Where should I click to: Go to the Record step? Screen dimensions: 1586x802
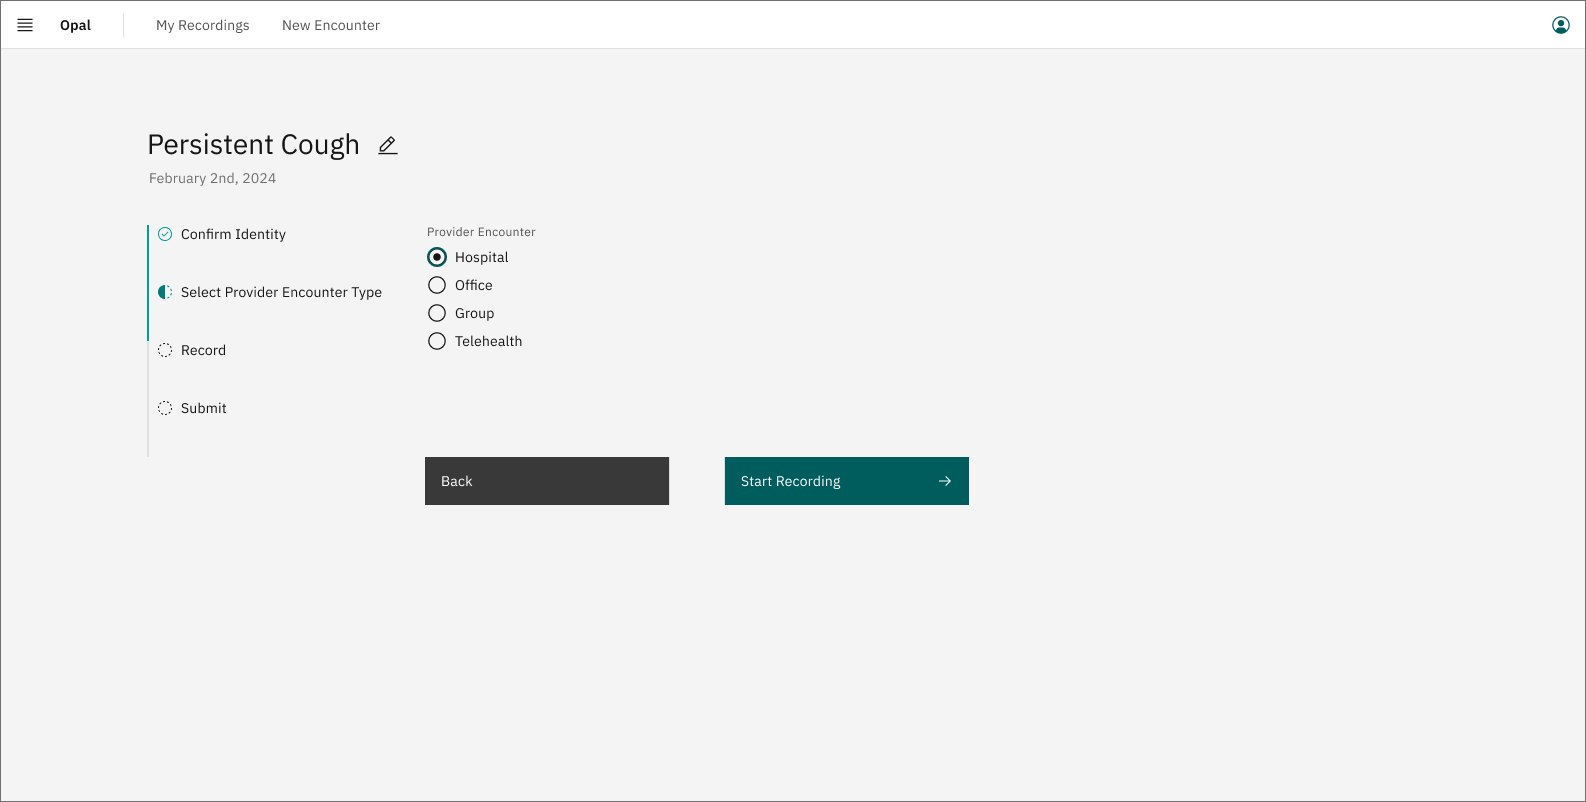point(203,350)
